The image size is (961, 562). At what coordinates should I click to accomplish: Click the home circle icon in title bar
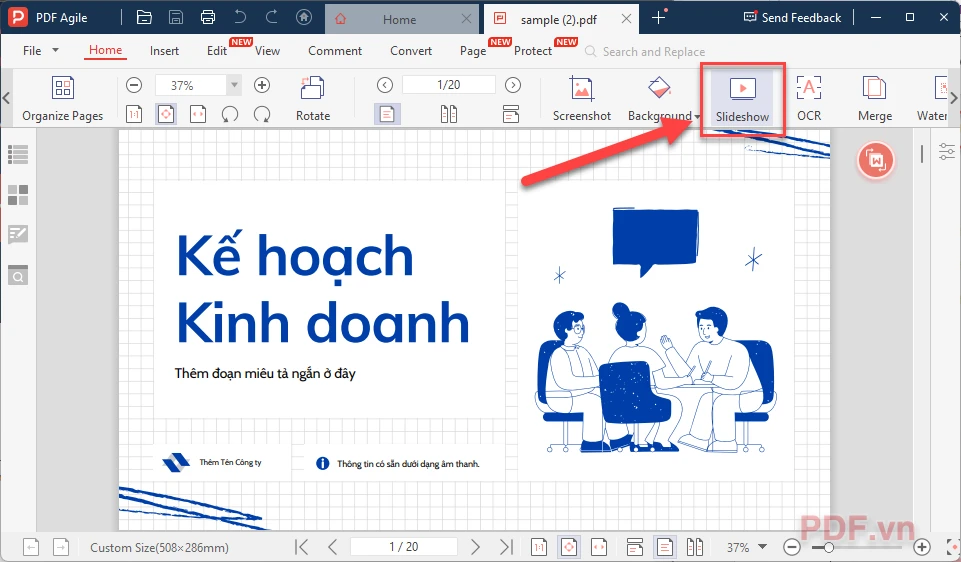pos(304,17)
